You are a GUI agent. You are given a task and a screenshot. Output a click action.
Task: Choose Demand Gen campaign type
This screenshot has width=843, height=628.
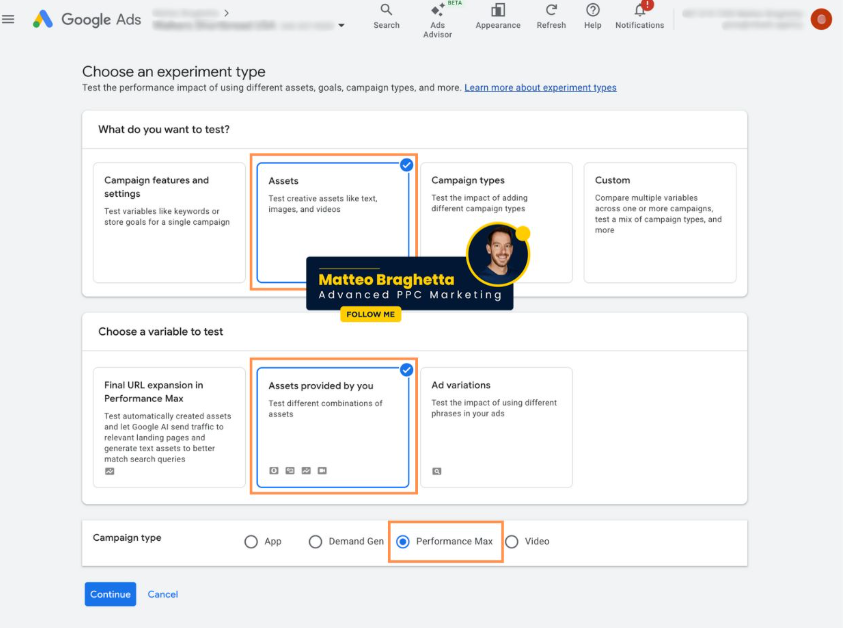pyautogui.click(x=315, y=542)
